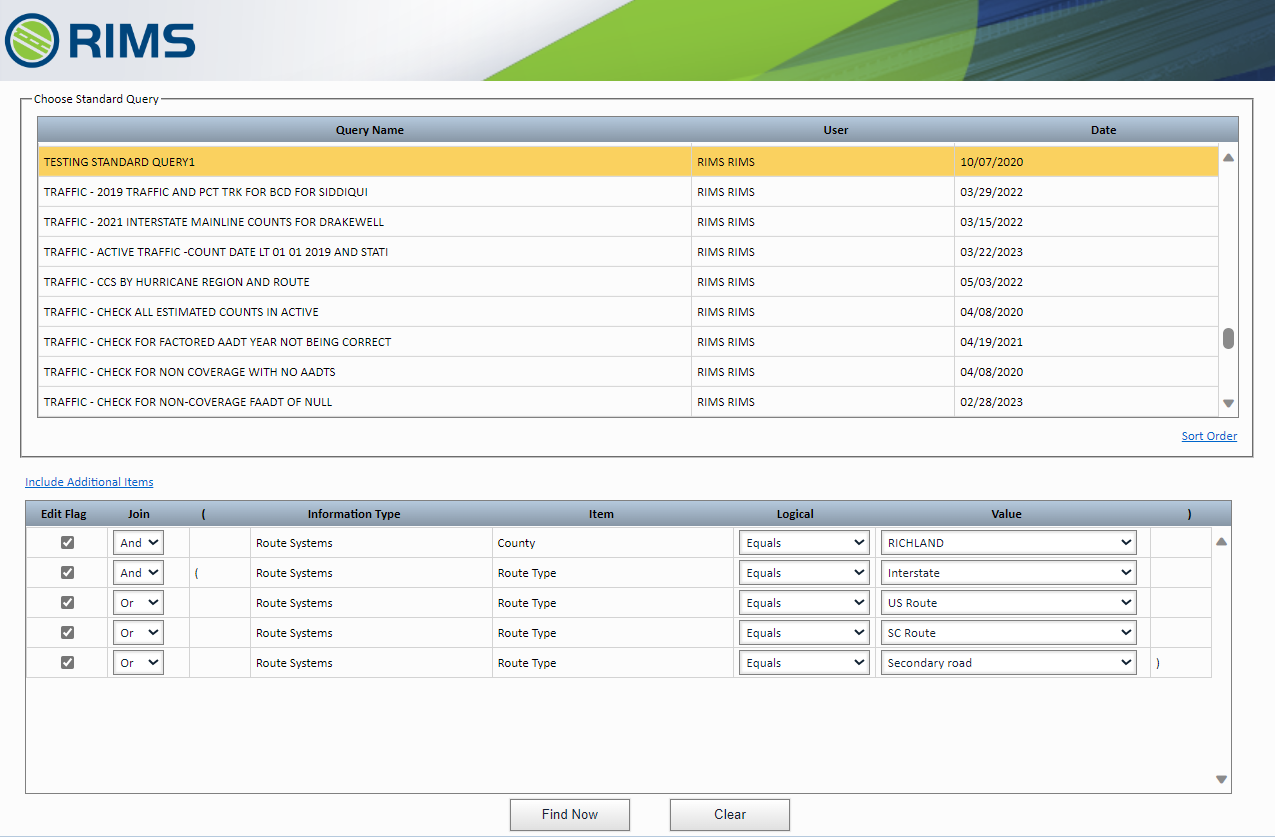This screenshot has height=837, width=1275.
Task: Select query CHECK ALL ESTIMATED COUNTS IN ACTIVE
Action: tap(628, 312)
